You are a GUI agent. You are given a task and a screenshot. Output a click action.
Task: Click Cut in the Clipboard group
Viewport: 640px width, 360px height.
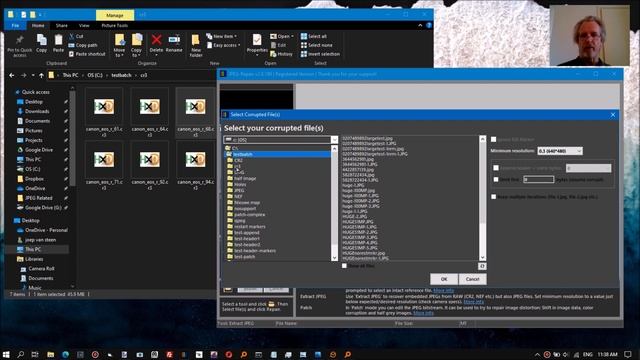pyautogui.click(x=76, y=36)
